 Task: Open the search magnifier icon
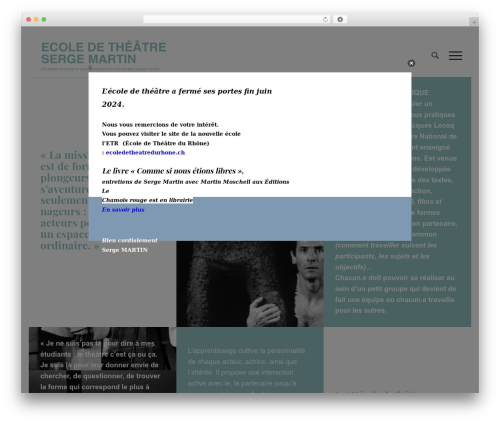tap(435, 55)
